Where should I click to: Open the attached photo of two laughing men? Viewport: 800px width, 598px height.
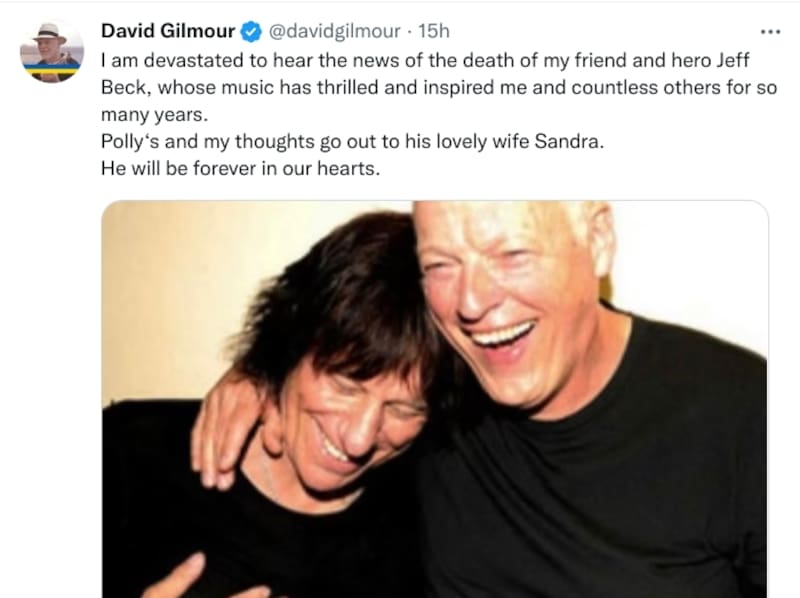(435, 399)
